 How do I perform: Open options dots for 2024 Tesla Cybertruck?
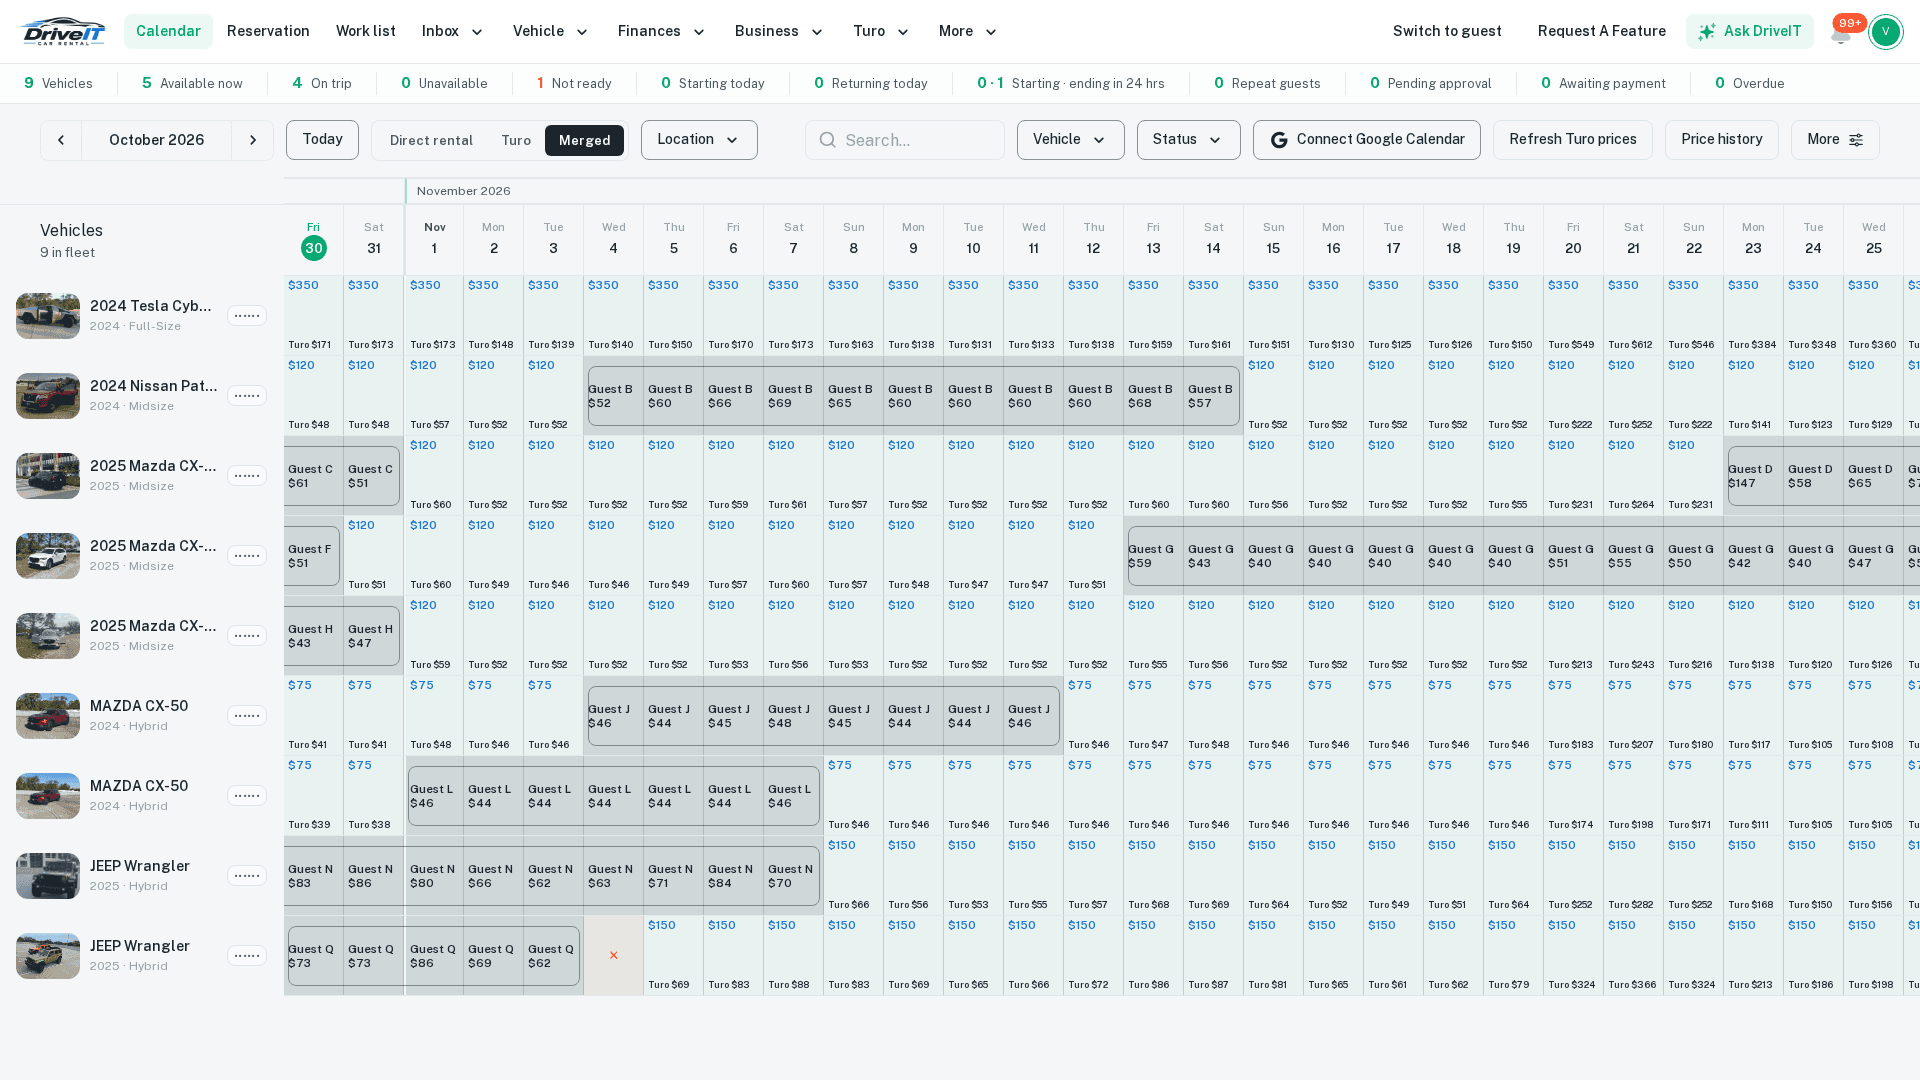point(247,316)
